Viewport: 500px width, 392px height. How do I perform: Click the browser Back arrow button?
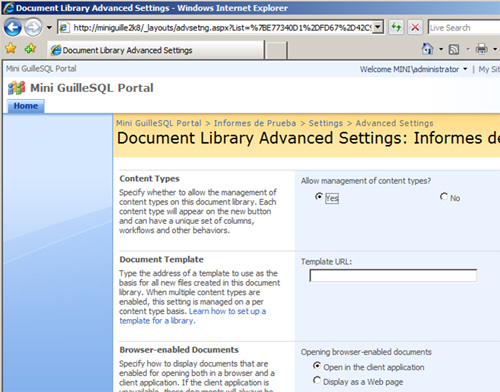pos(13,27)
